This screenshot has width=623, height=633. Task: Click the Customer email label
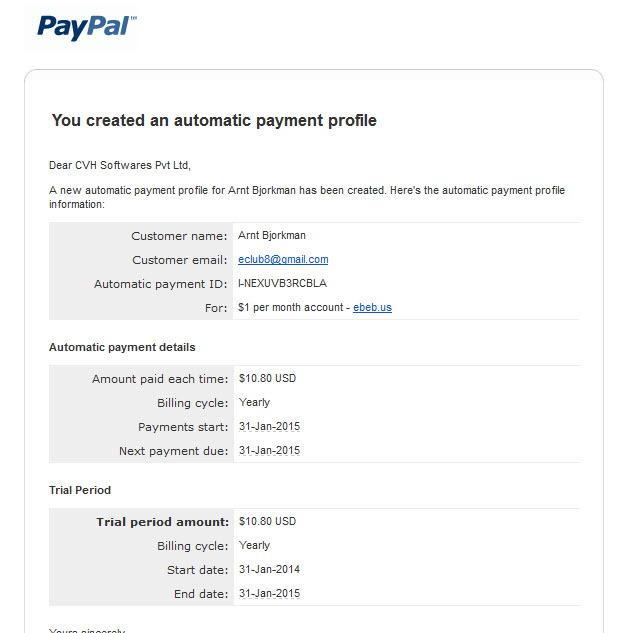[180, 260]
